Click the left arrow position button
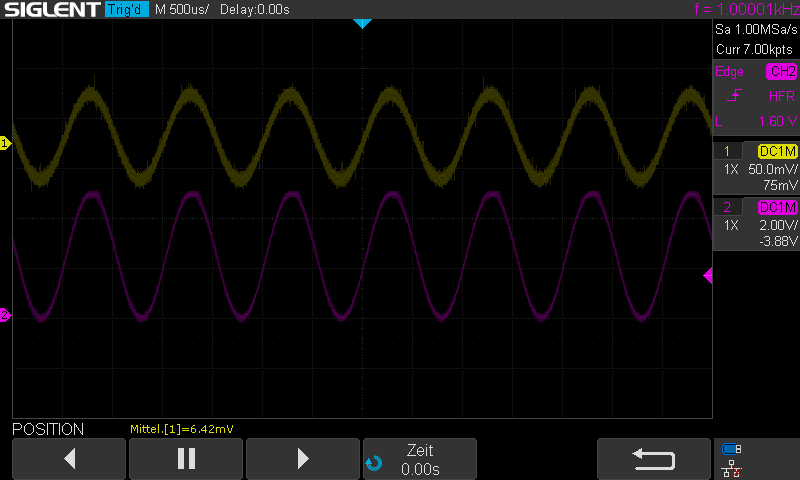This screenshot has height=480, width=800. pos(69,459)
